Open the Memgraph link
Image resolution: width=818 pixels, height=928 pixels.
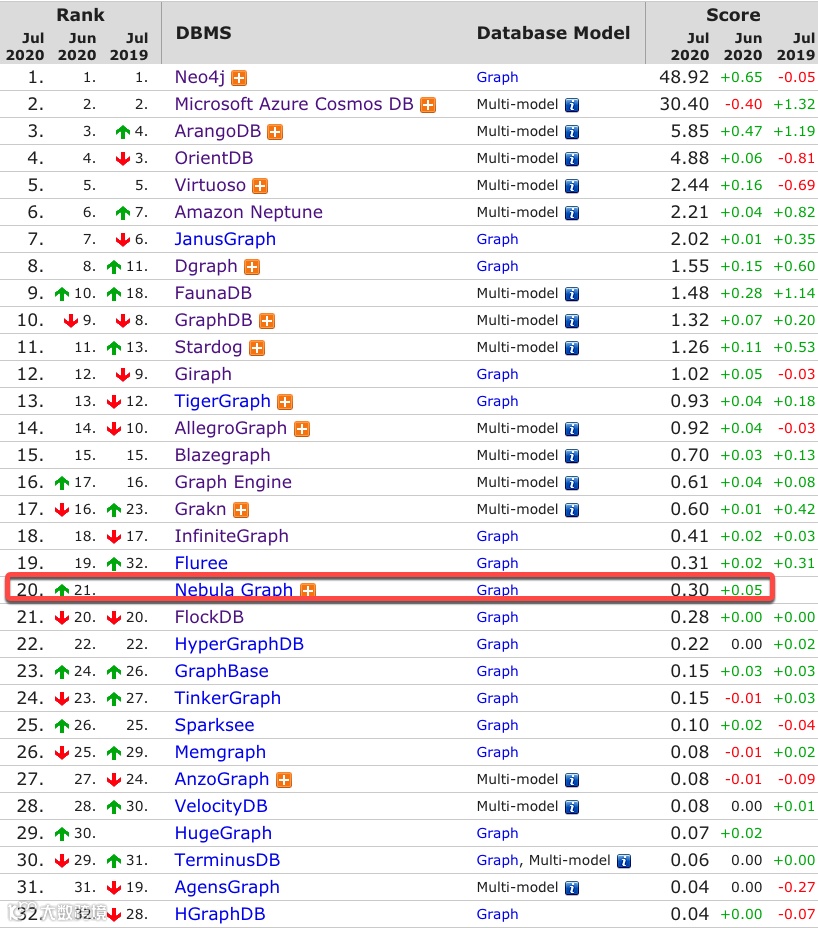click(220, 752)
